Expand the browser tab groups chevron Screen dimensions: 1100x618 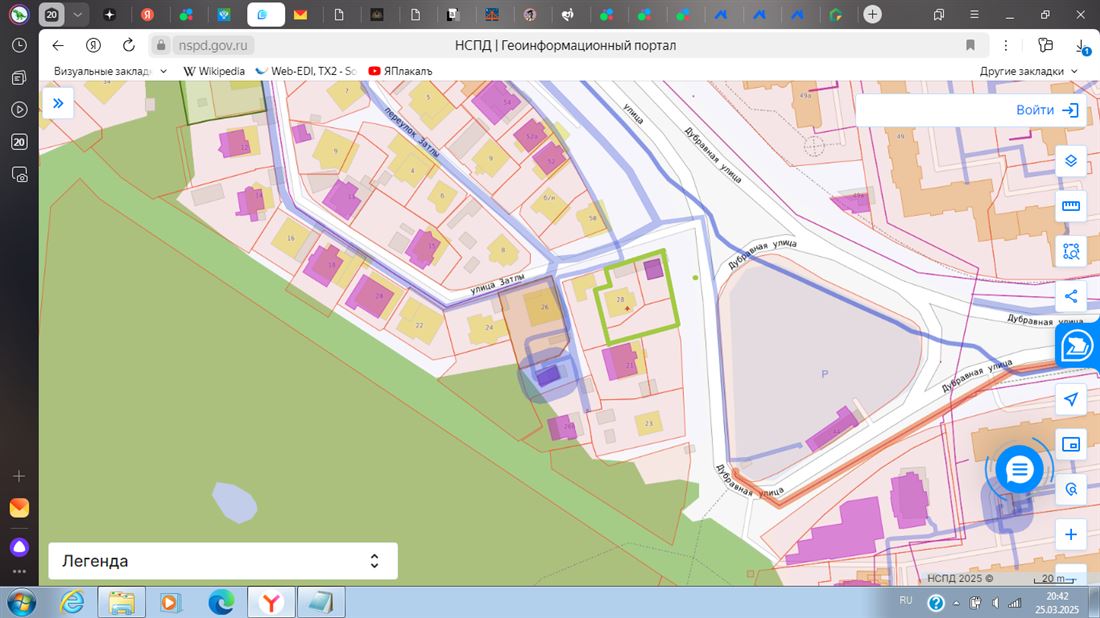coord(78,14)
